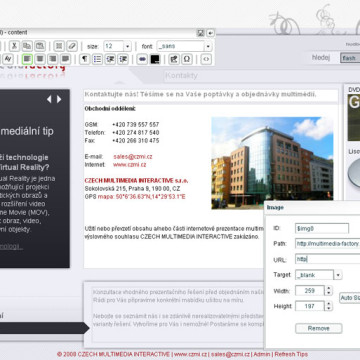Click the indent icon after bullet list

pos(110,59)
